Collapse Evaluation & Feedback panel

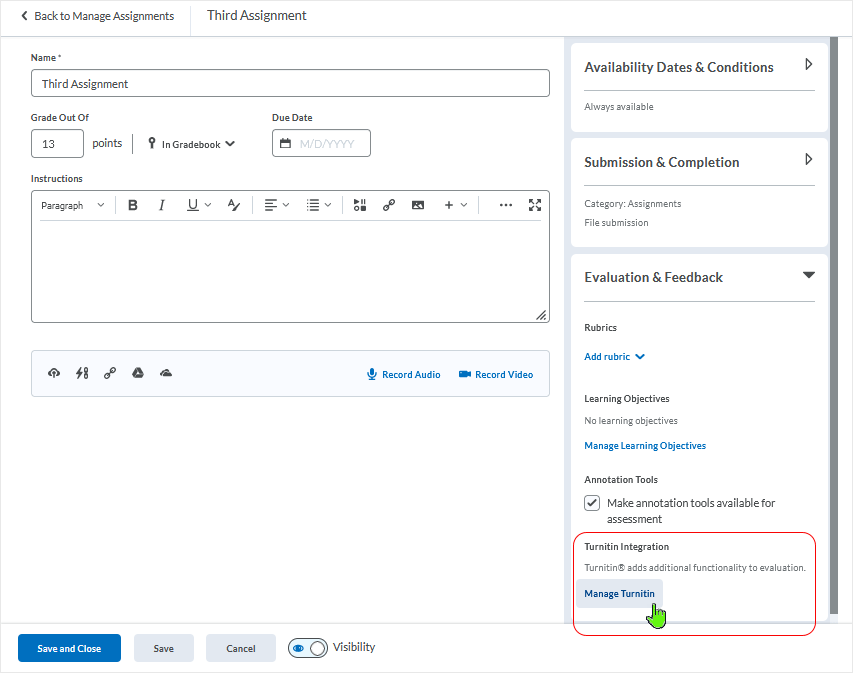coord(809,275)
